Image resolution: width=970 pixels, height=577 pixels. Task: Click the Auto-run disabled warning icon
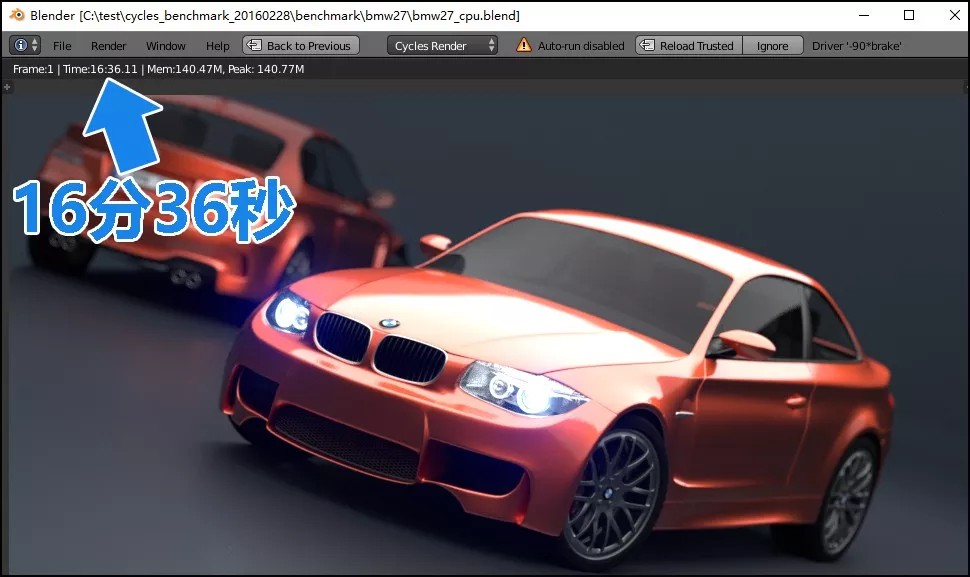point(523,45)
